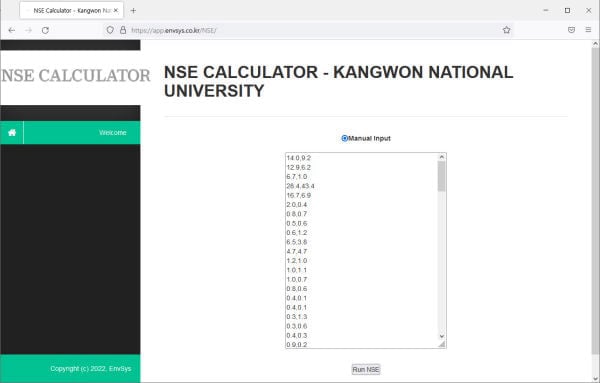
Task: Click the browser forward arrow
Action: [28, 30]
